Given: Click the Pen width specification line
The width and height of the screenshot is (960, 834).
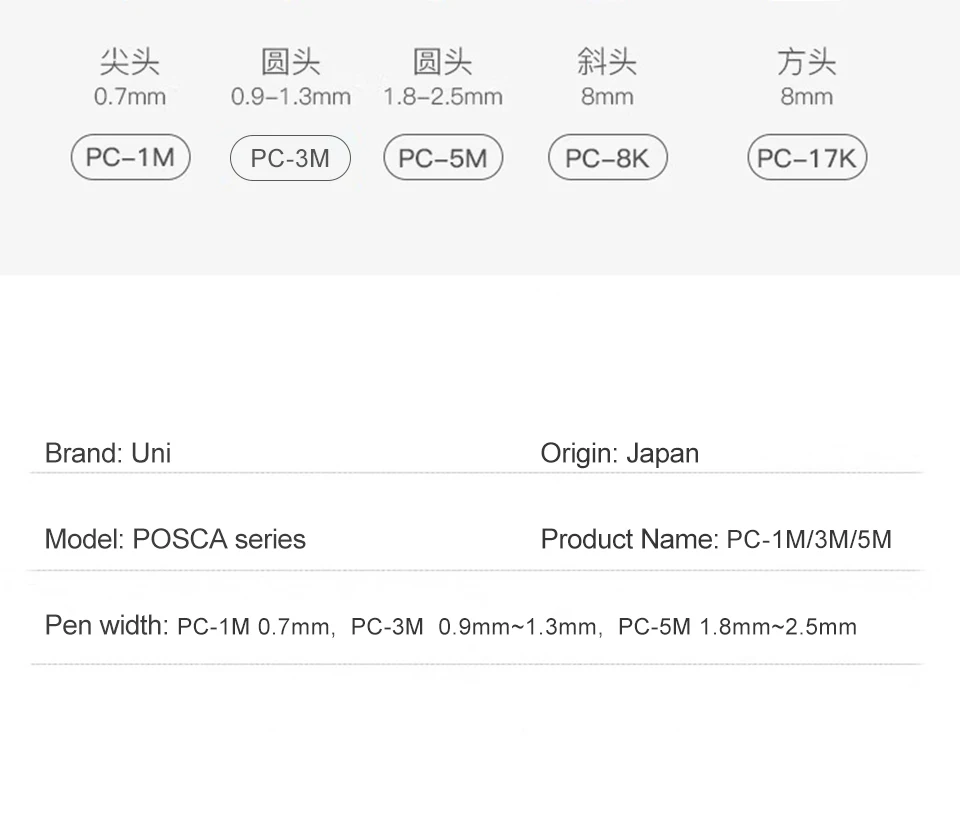Looking at the screenshot, I should click(450, 627).
